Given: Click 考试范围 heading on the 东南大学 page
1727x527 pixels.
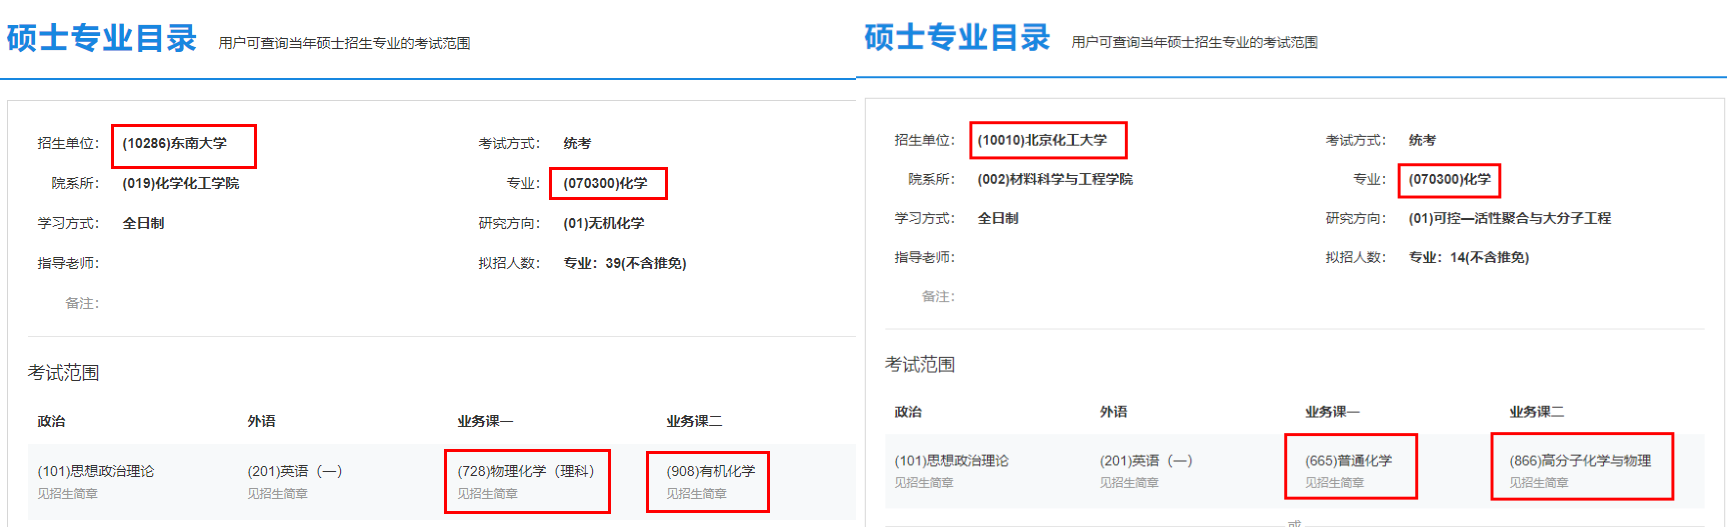Looking at the screenshot, I should (x=63, y=373).
